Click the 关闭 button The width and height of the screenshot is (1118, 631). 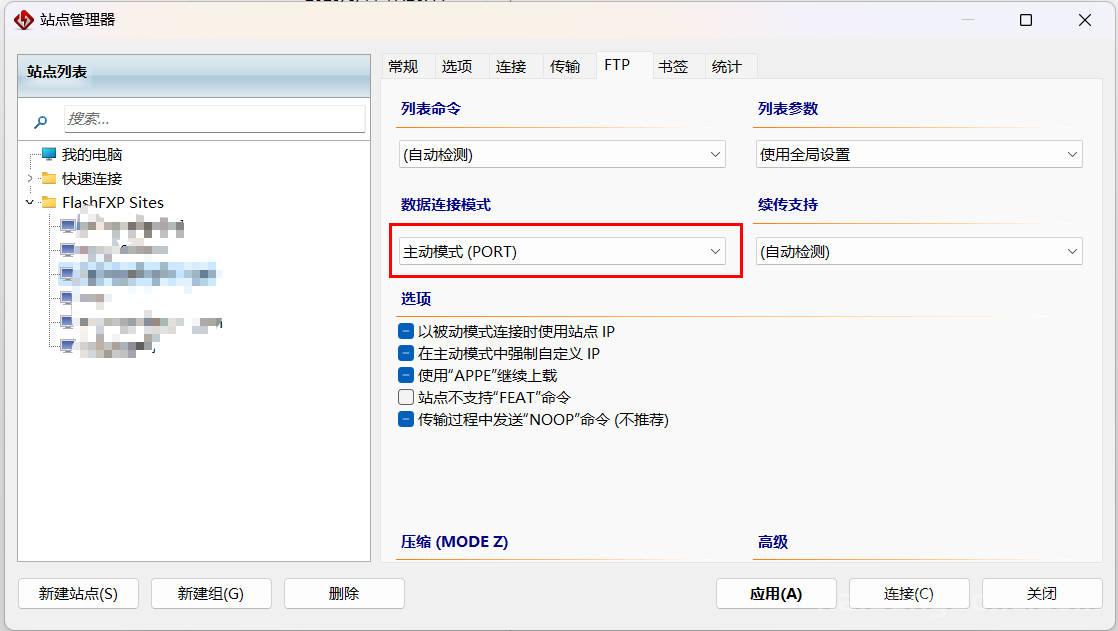click(x=1042, y=593)
